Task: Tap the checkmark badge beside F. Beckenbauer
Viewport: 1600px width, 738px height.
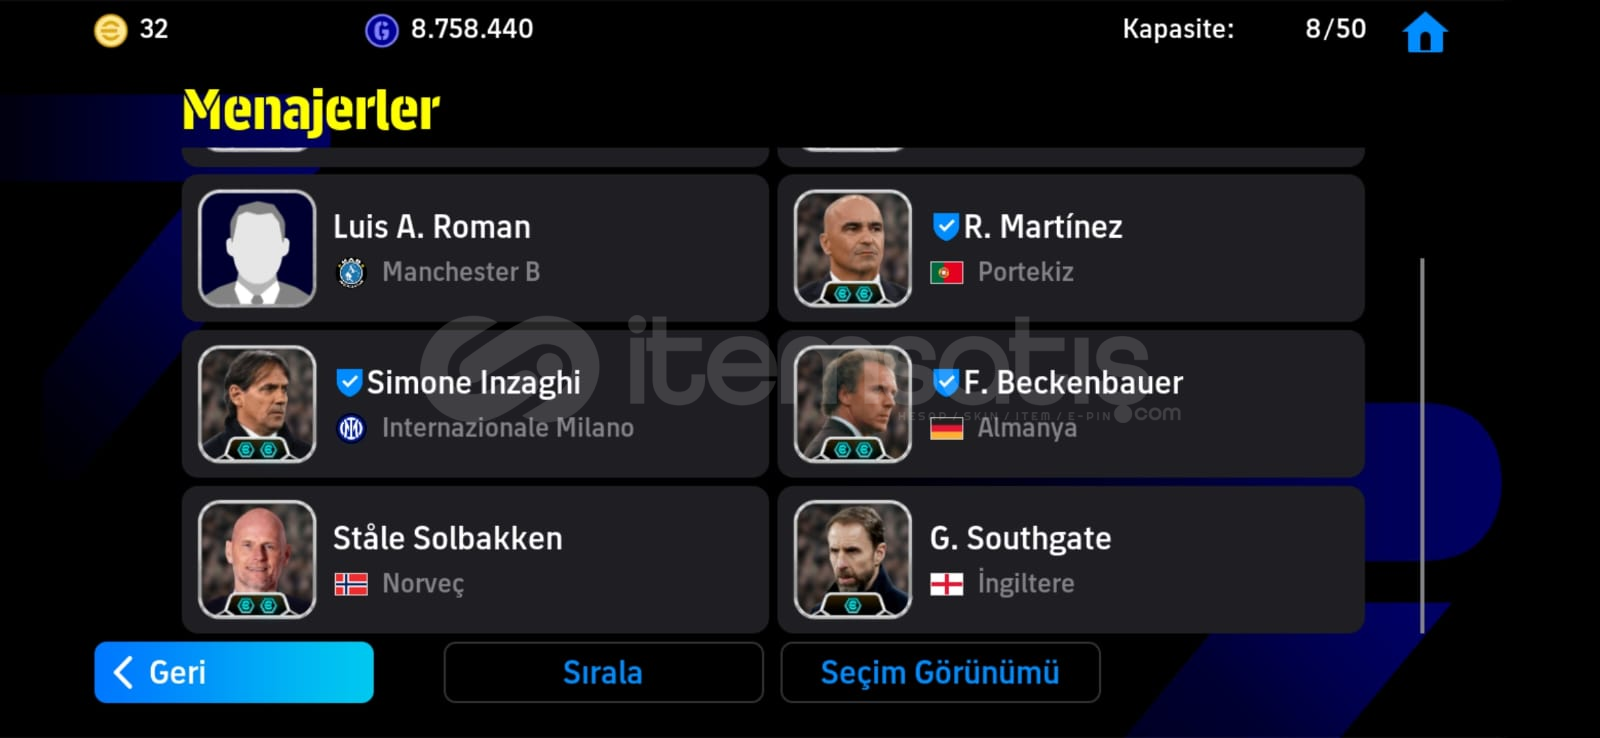Action: [x=945, y=382]
